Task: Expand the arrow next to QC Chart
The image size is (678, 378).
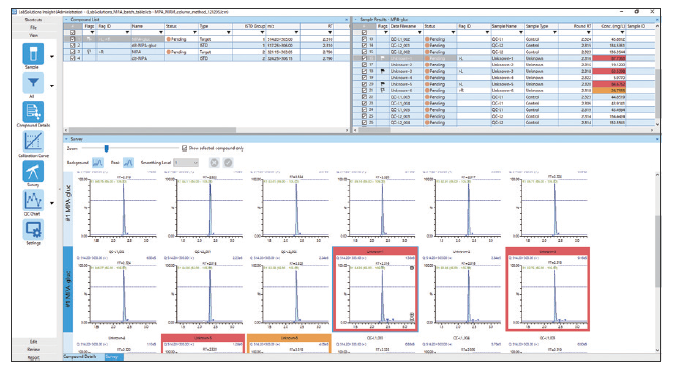Action: [x=52, y=203]
